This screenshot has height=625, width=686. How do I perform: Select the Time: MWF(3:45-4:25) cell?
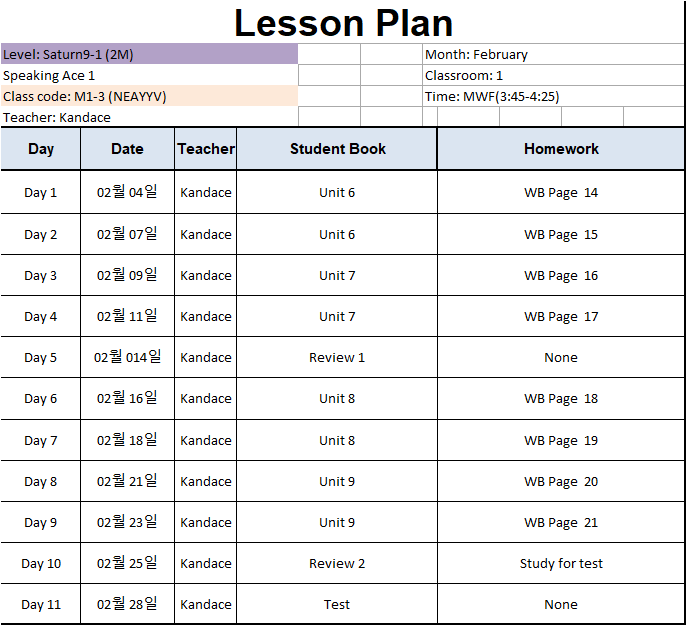click(553, 96)
